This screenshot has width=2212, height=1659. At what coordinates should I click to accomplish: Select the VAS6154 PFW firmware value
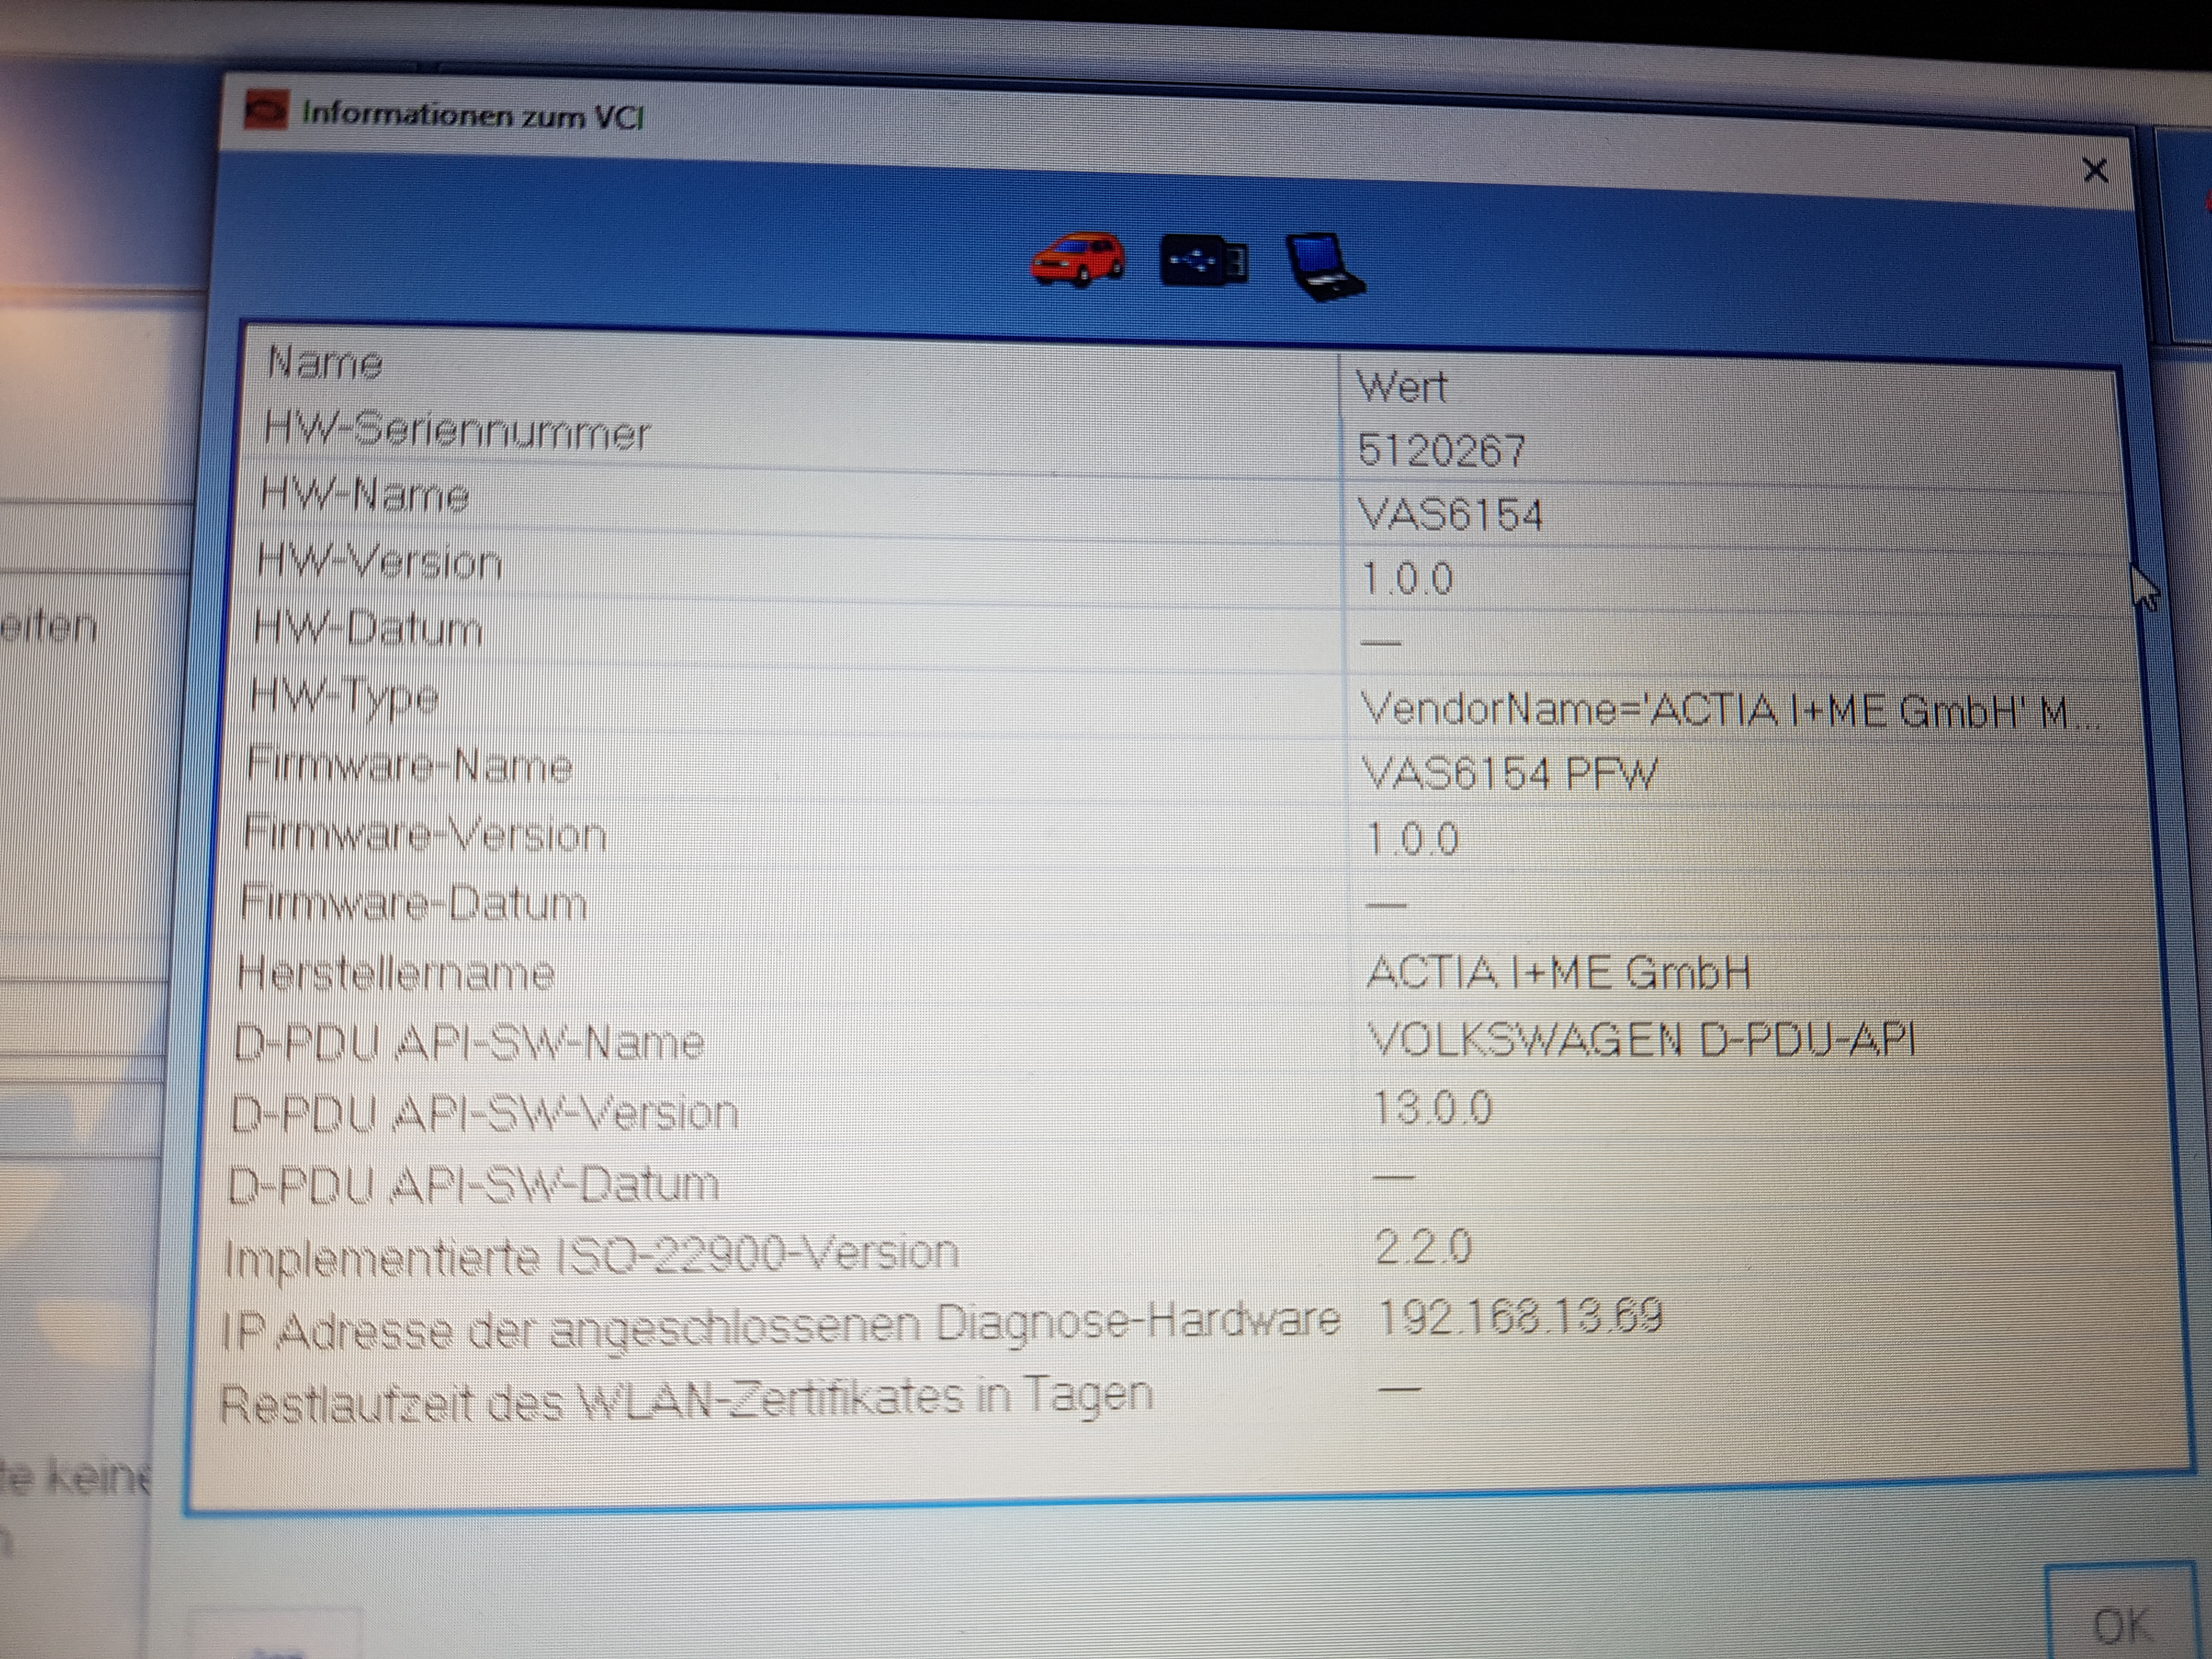(x=1511, y=774)
